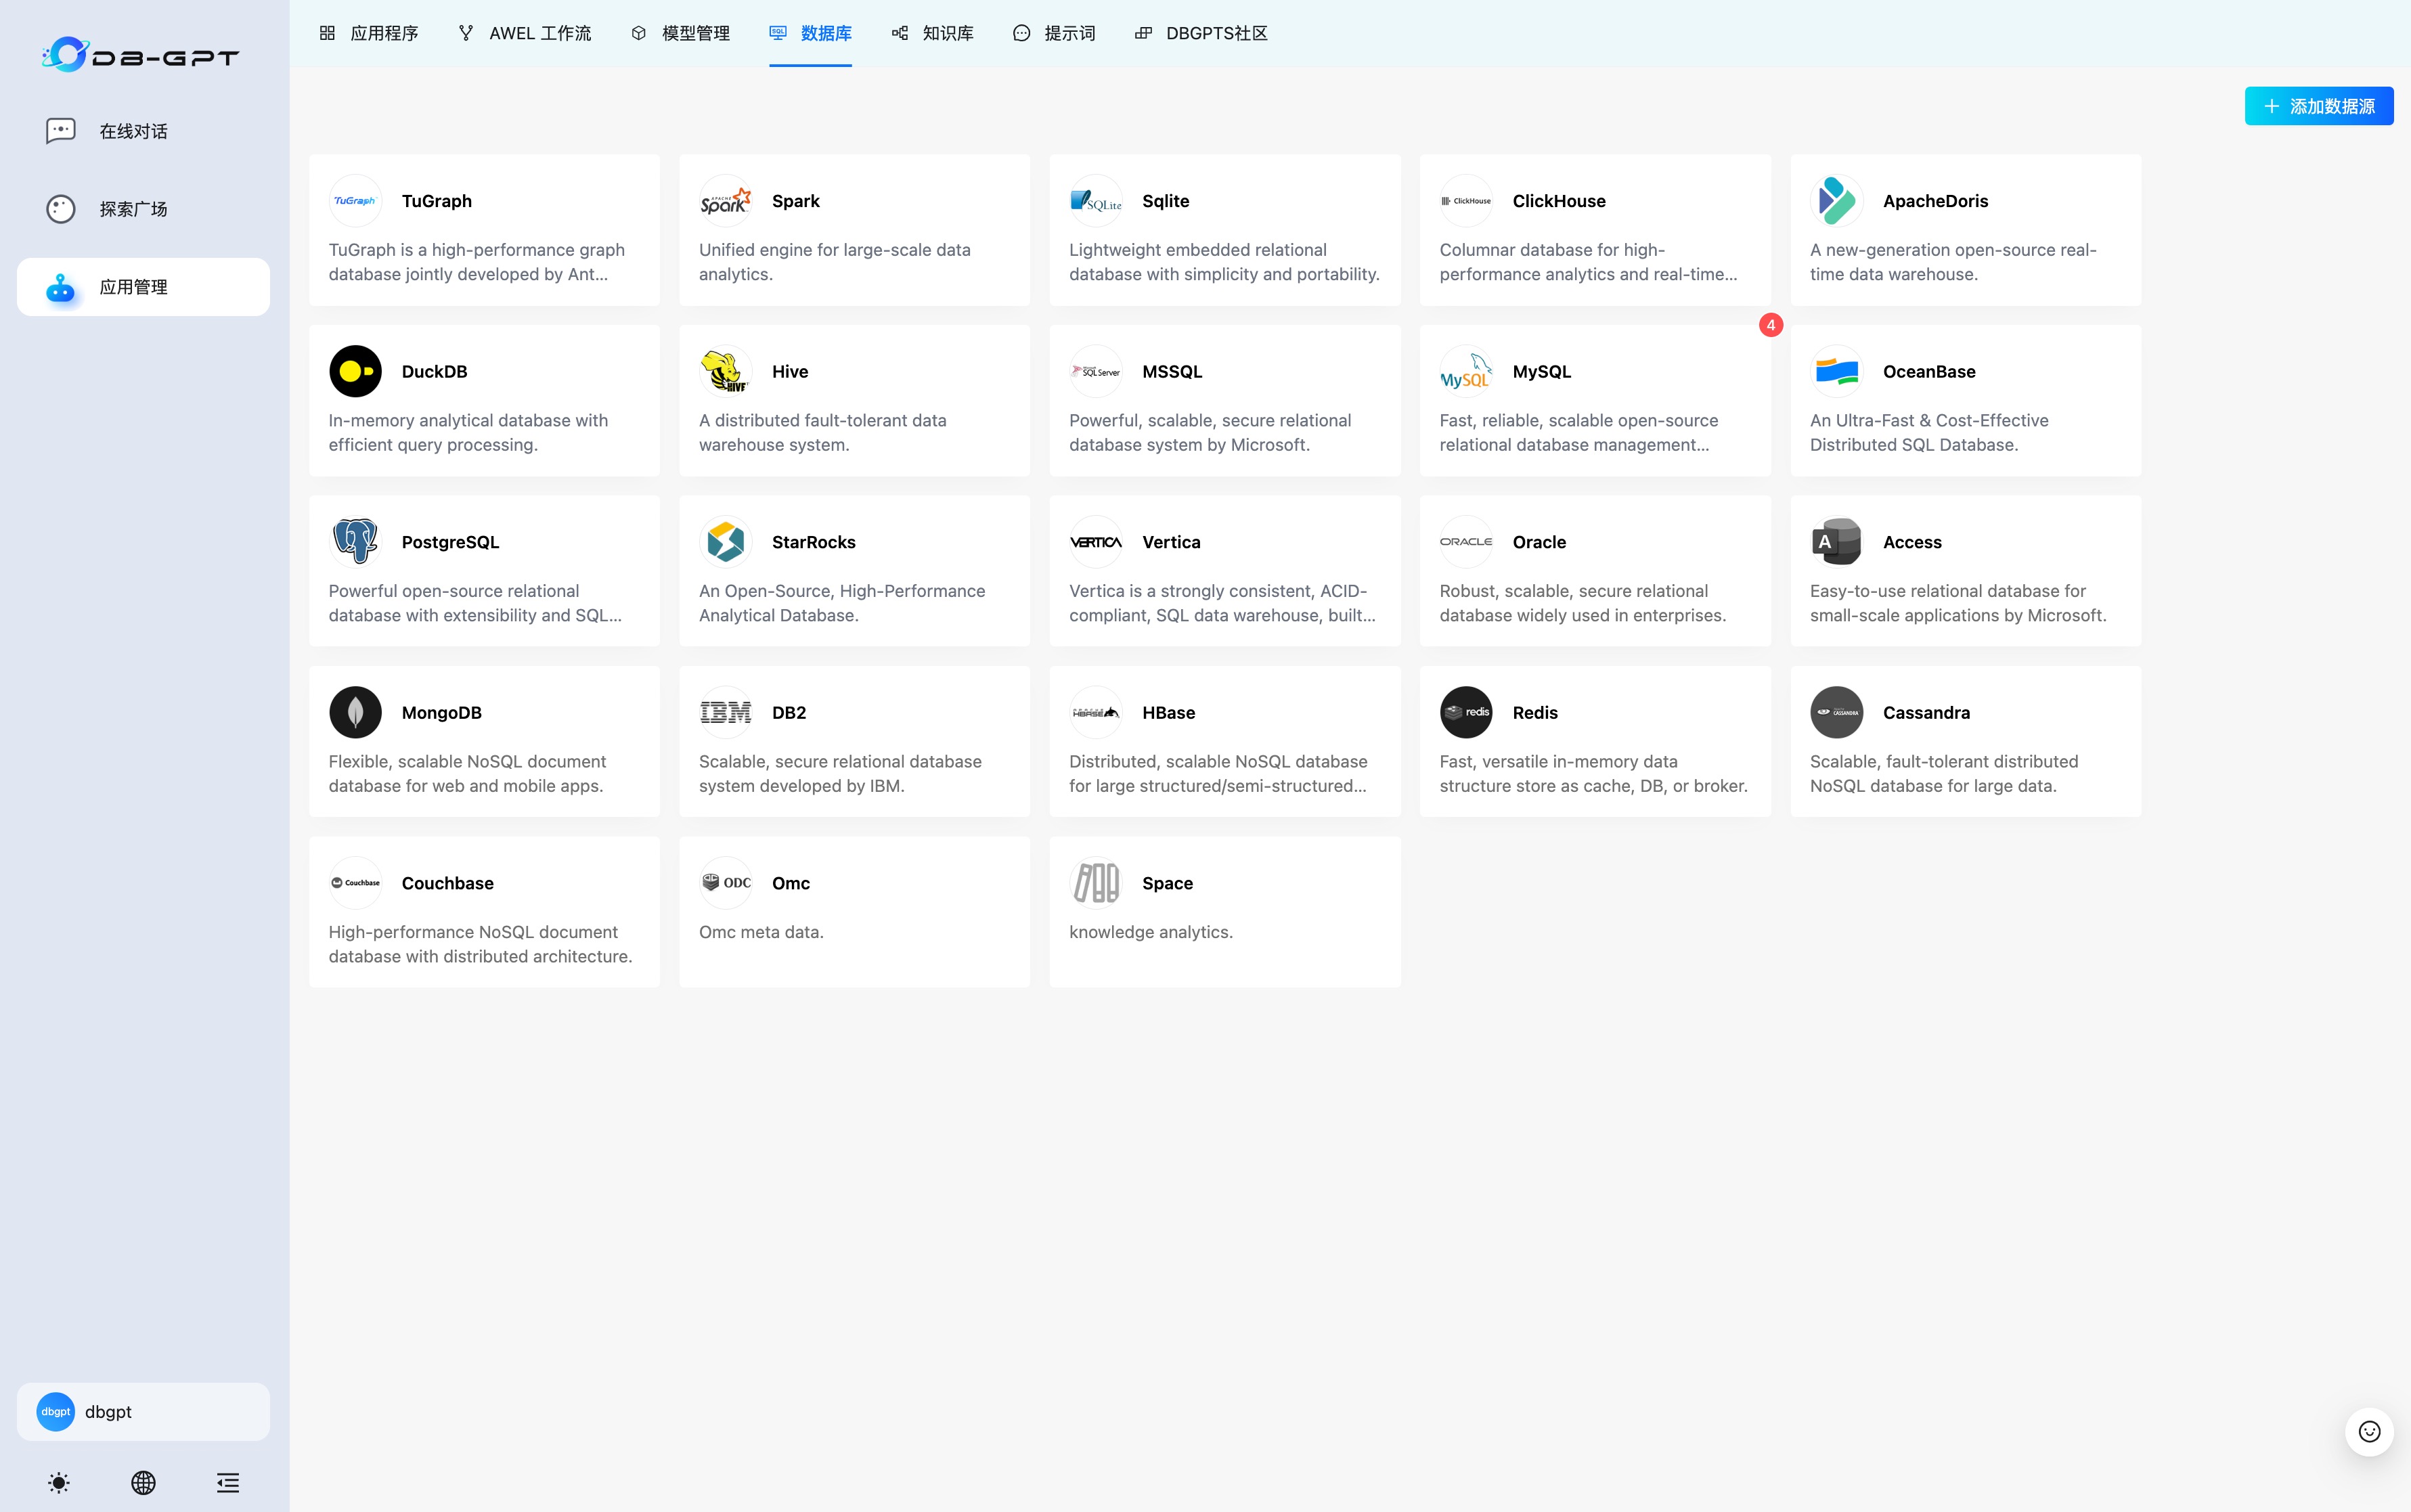Open the smiley feedback floating button
Screen dimensions: 2411x1512
click(x=2369, y=1431)
